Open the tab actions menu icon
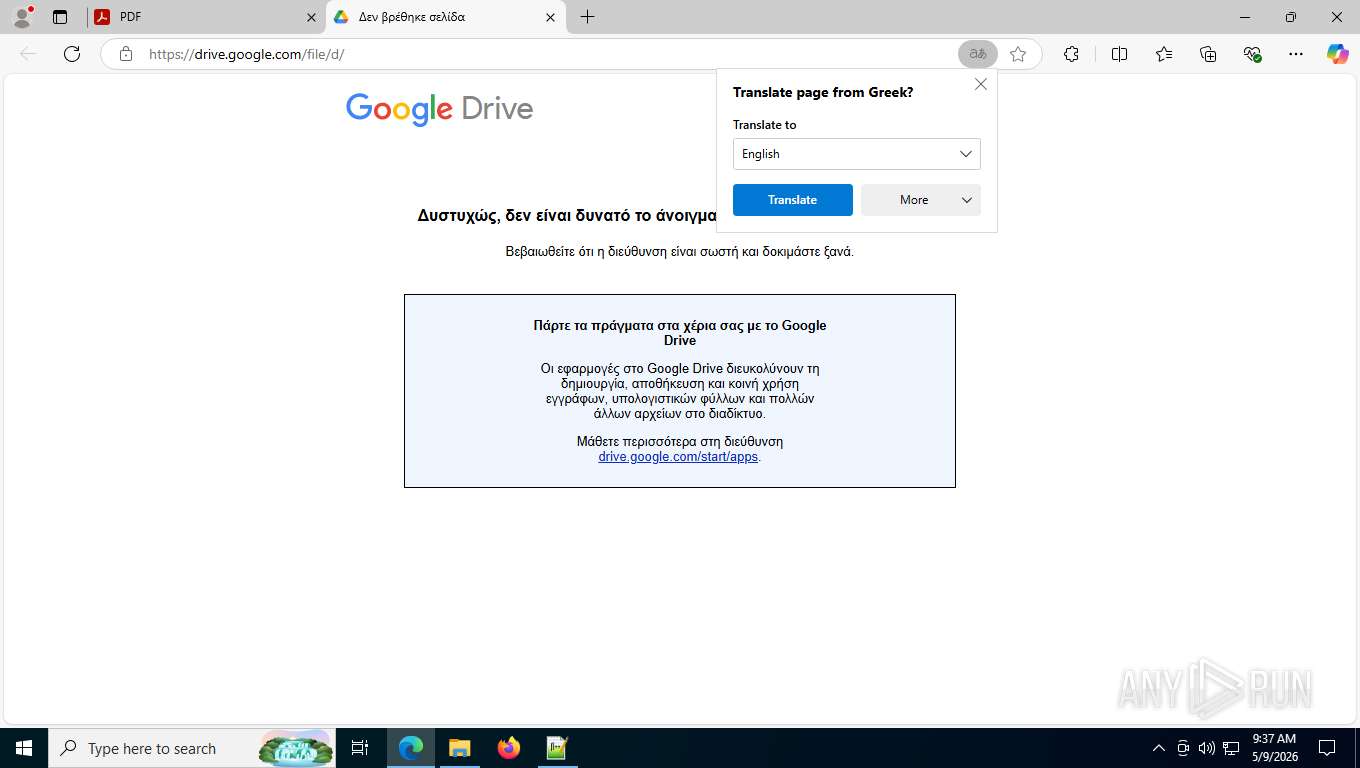 tap(60, 17)
